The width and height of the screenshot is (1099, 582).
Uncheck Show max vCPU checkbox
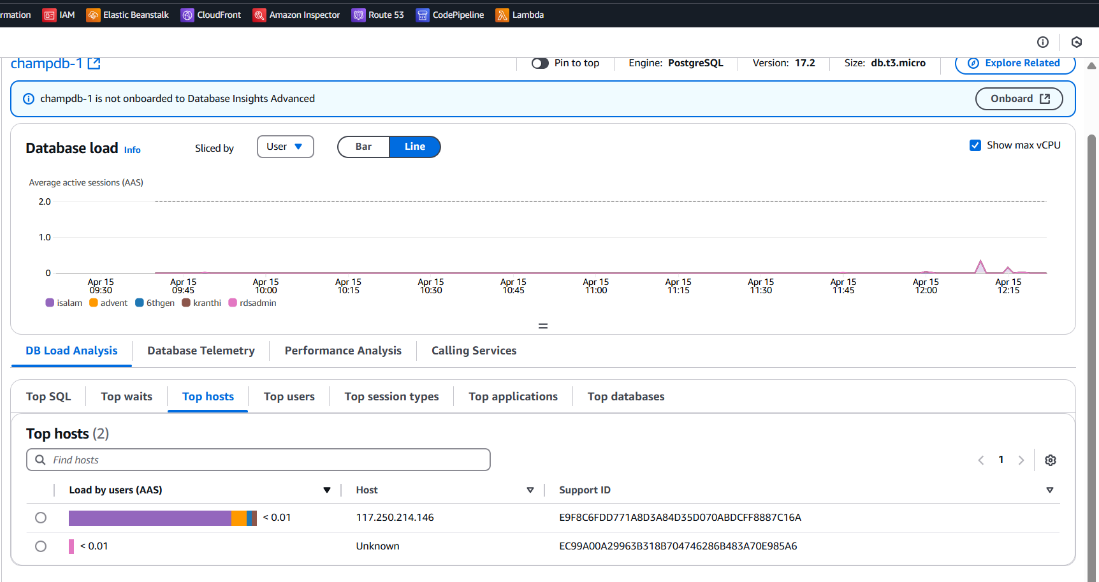[975, 145]
